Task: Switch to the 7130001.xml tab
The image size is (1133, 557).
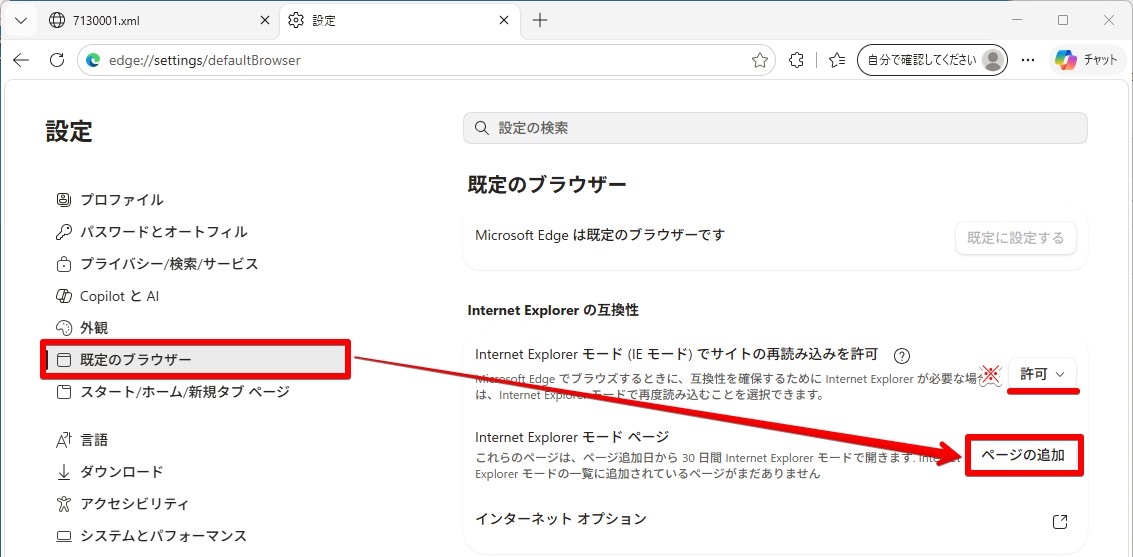Action: (x=159, y=20)
